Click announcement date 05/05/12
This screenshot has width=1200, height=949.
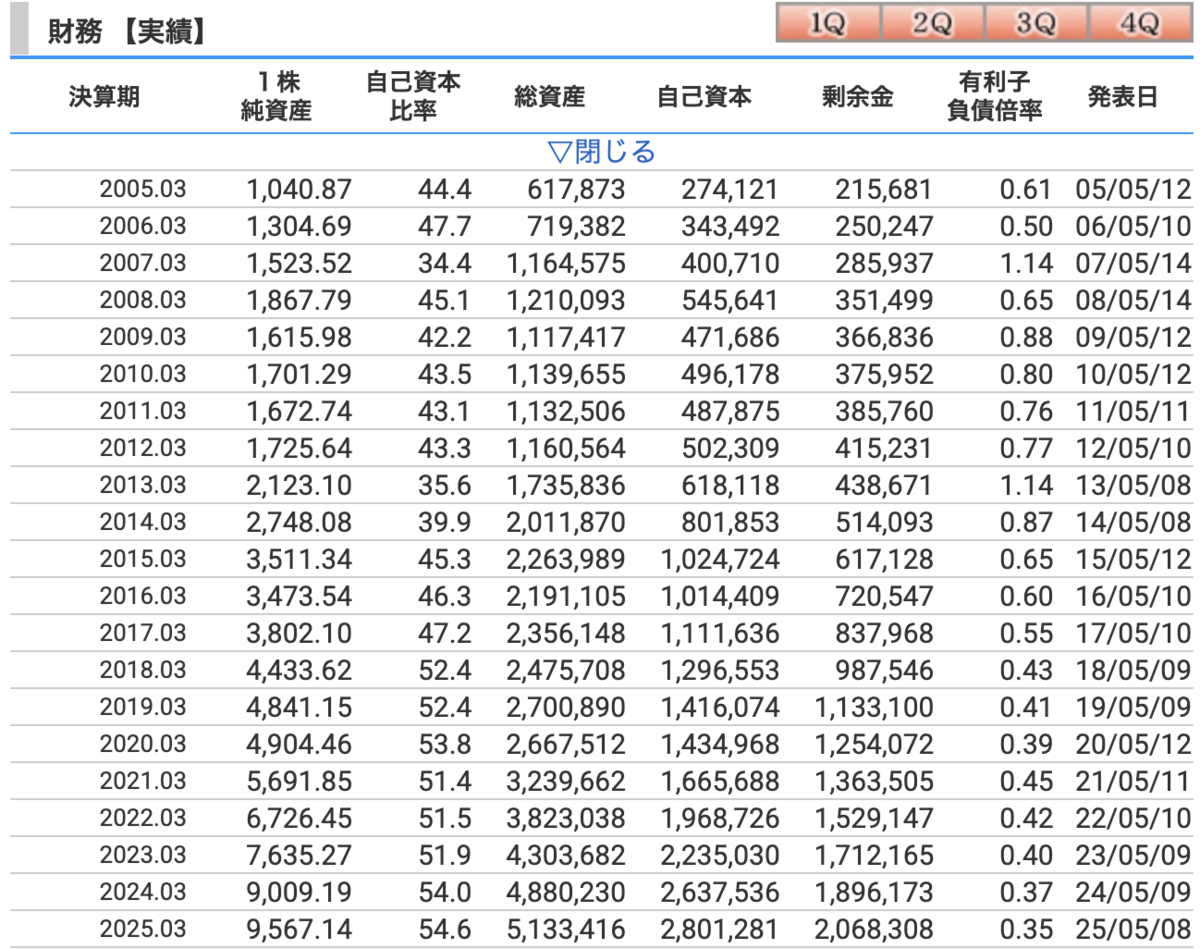[x=1134, y=189]
